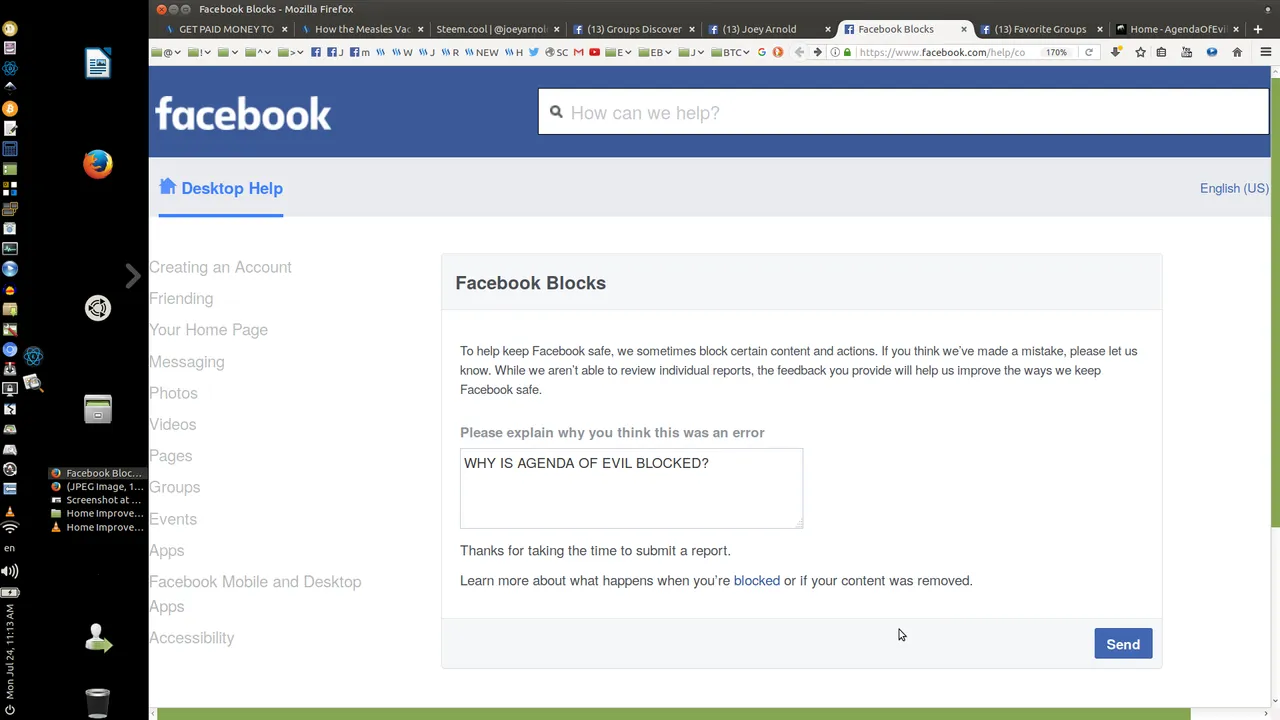This screenshot has width=1280, height=720.
Task: Switch to the Home - AgendaOfEvil tab
Action: [x=1177, y=29]
